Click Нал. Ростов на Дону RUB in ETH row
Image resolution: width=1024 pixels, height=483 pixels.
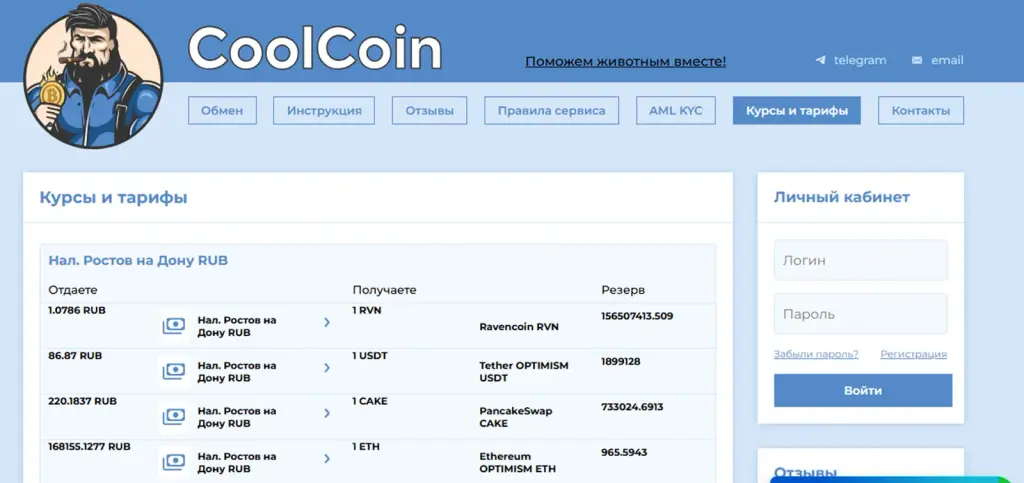[237, 462]
